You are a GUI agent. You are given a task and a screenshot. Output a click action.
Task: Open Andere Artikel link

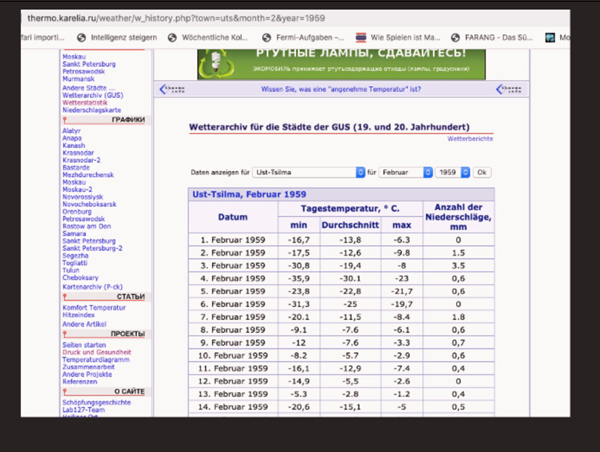[84, 324]
